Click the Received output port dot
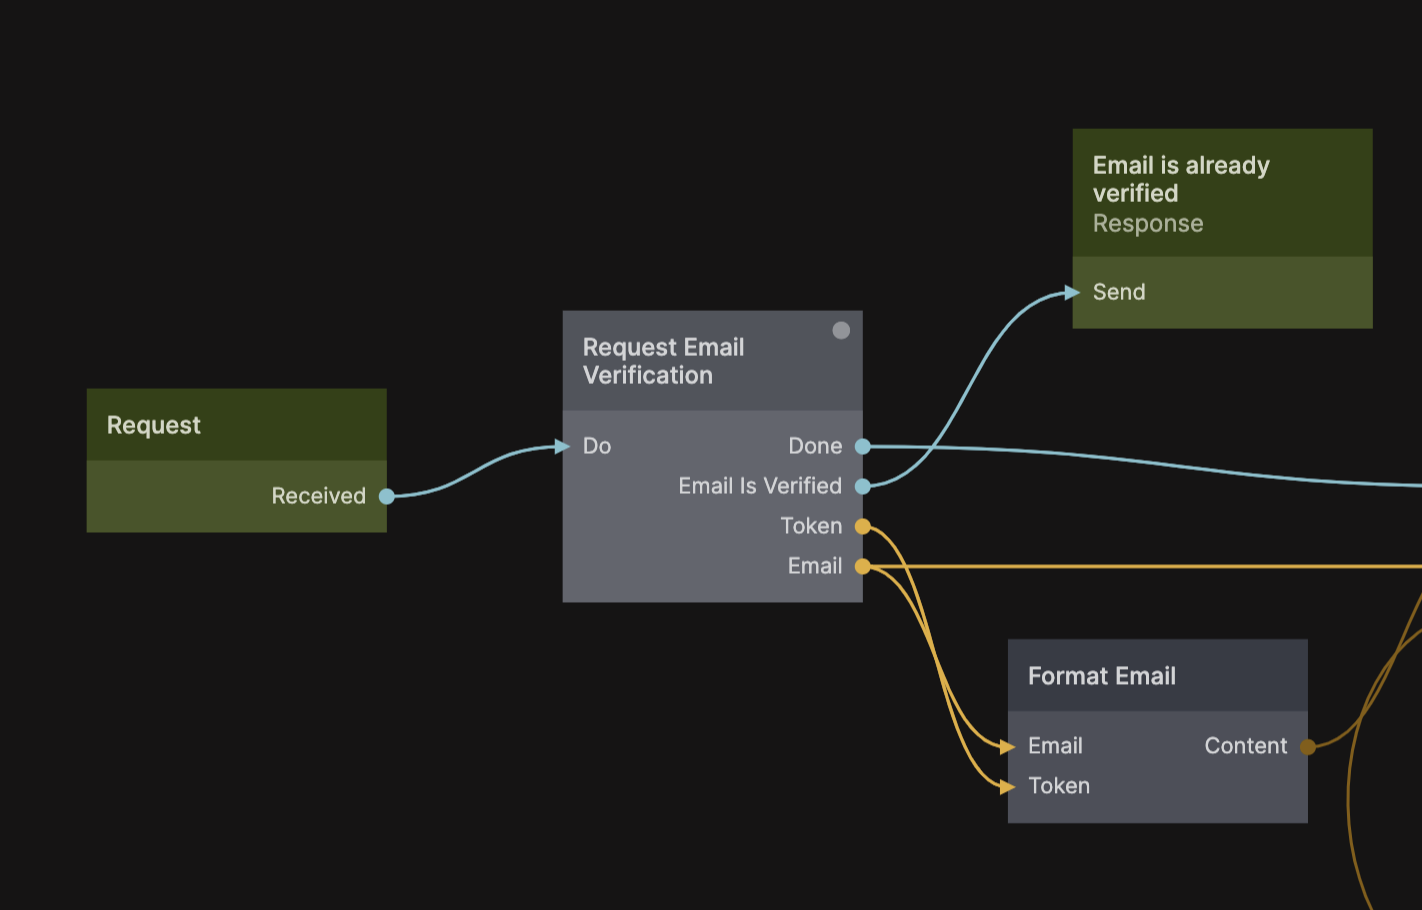 tap(386, 496)
